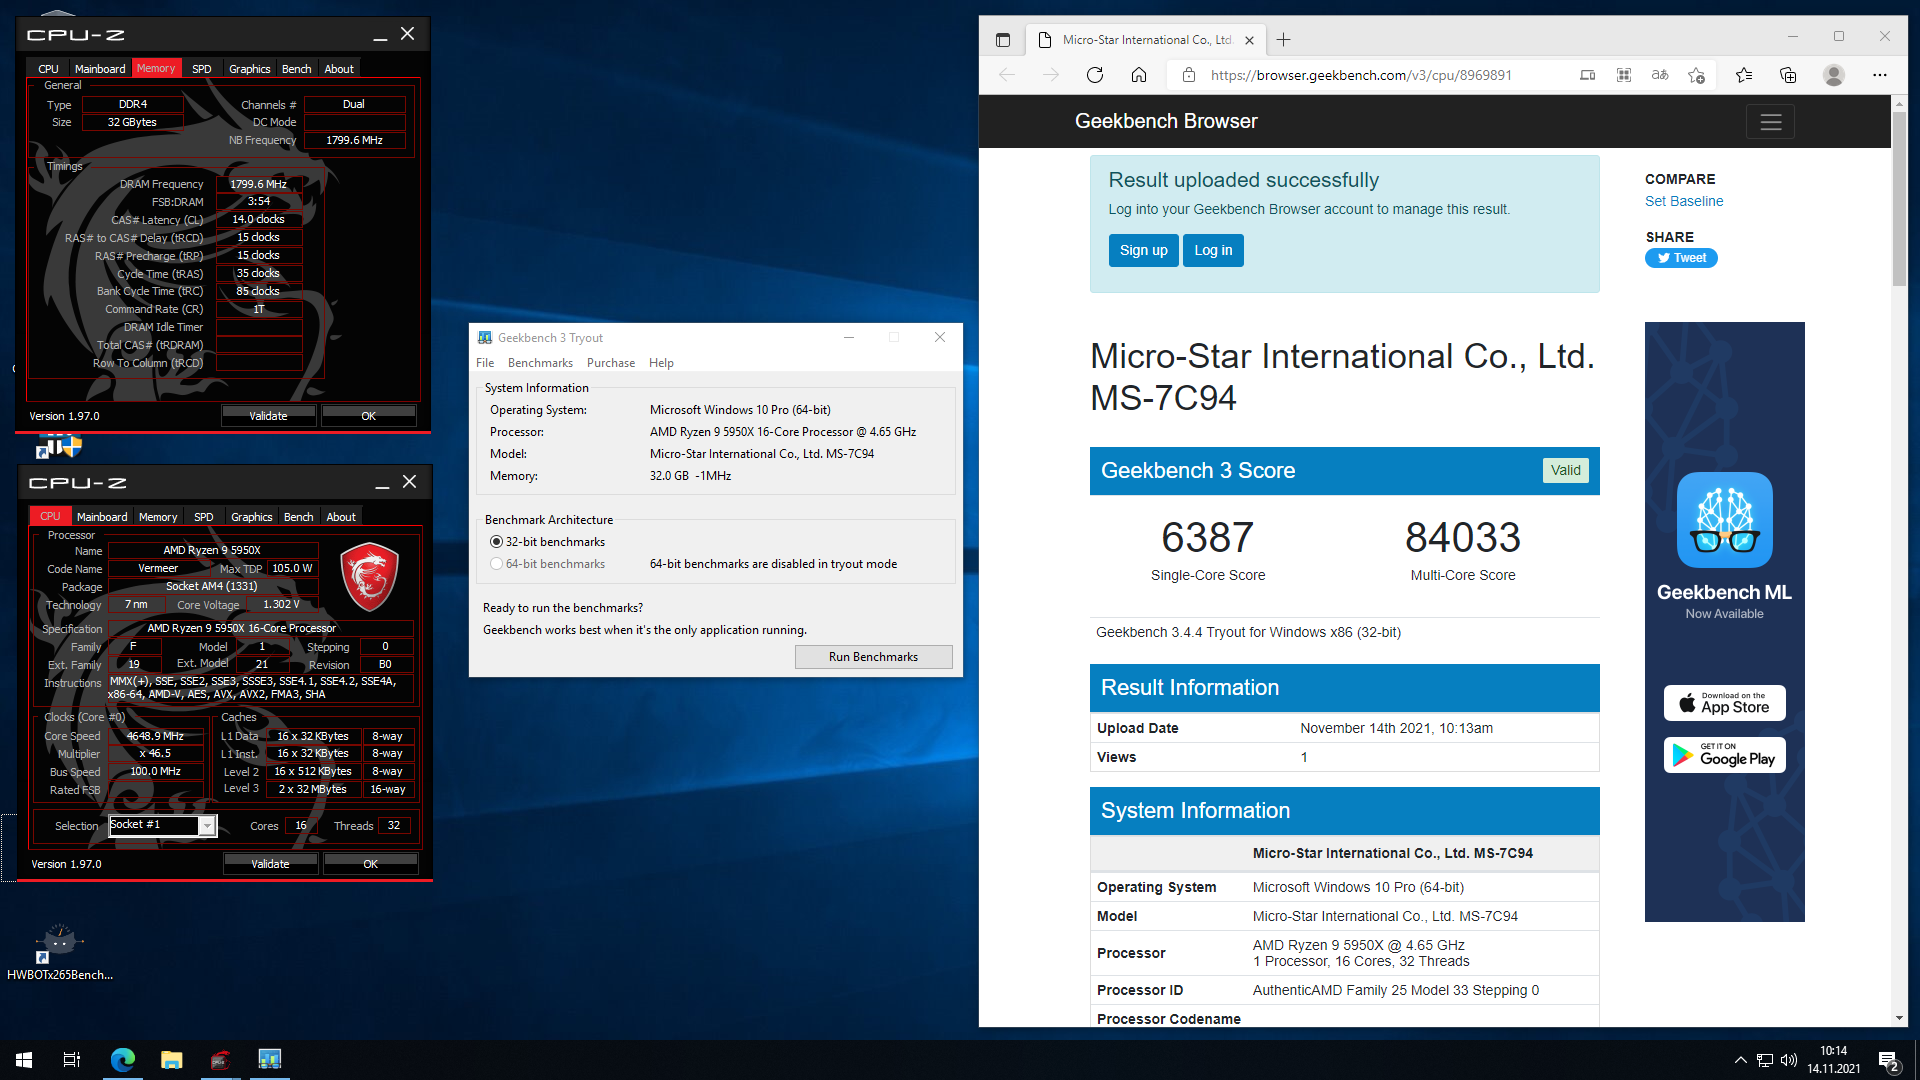Viewport: 1920px width, 1080px height.
Task: Click the network tray icon
Action: [1765, 1060]
